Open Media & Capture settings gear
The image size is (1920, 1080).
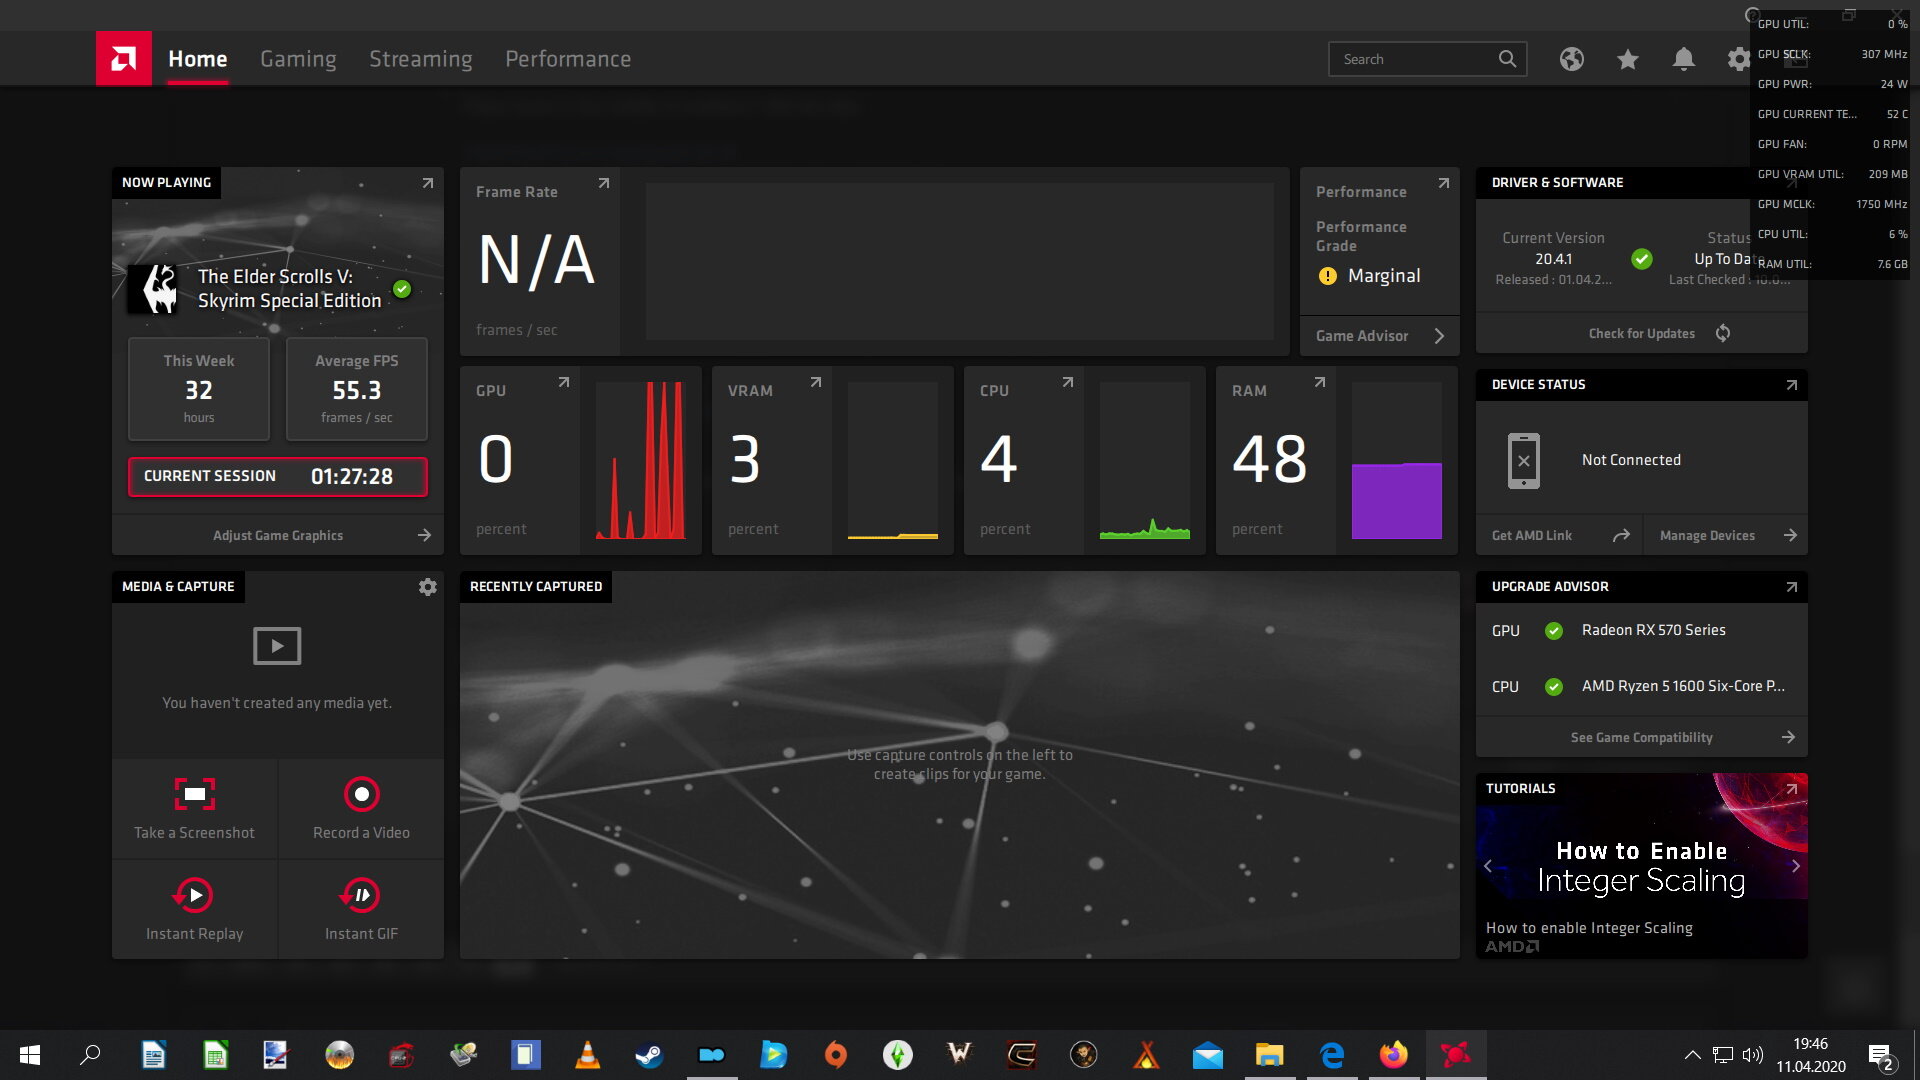coord(428,587)
